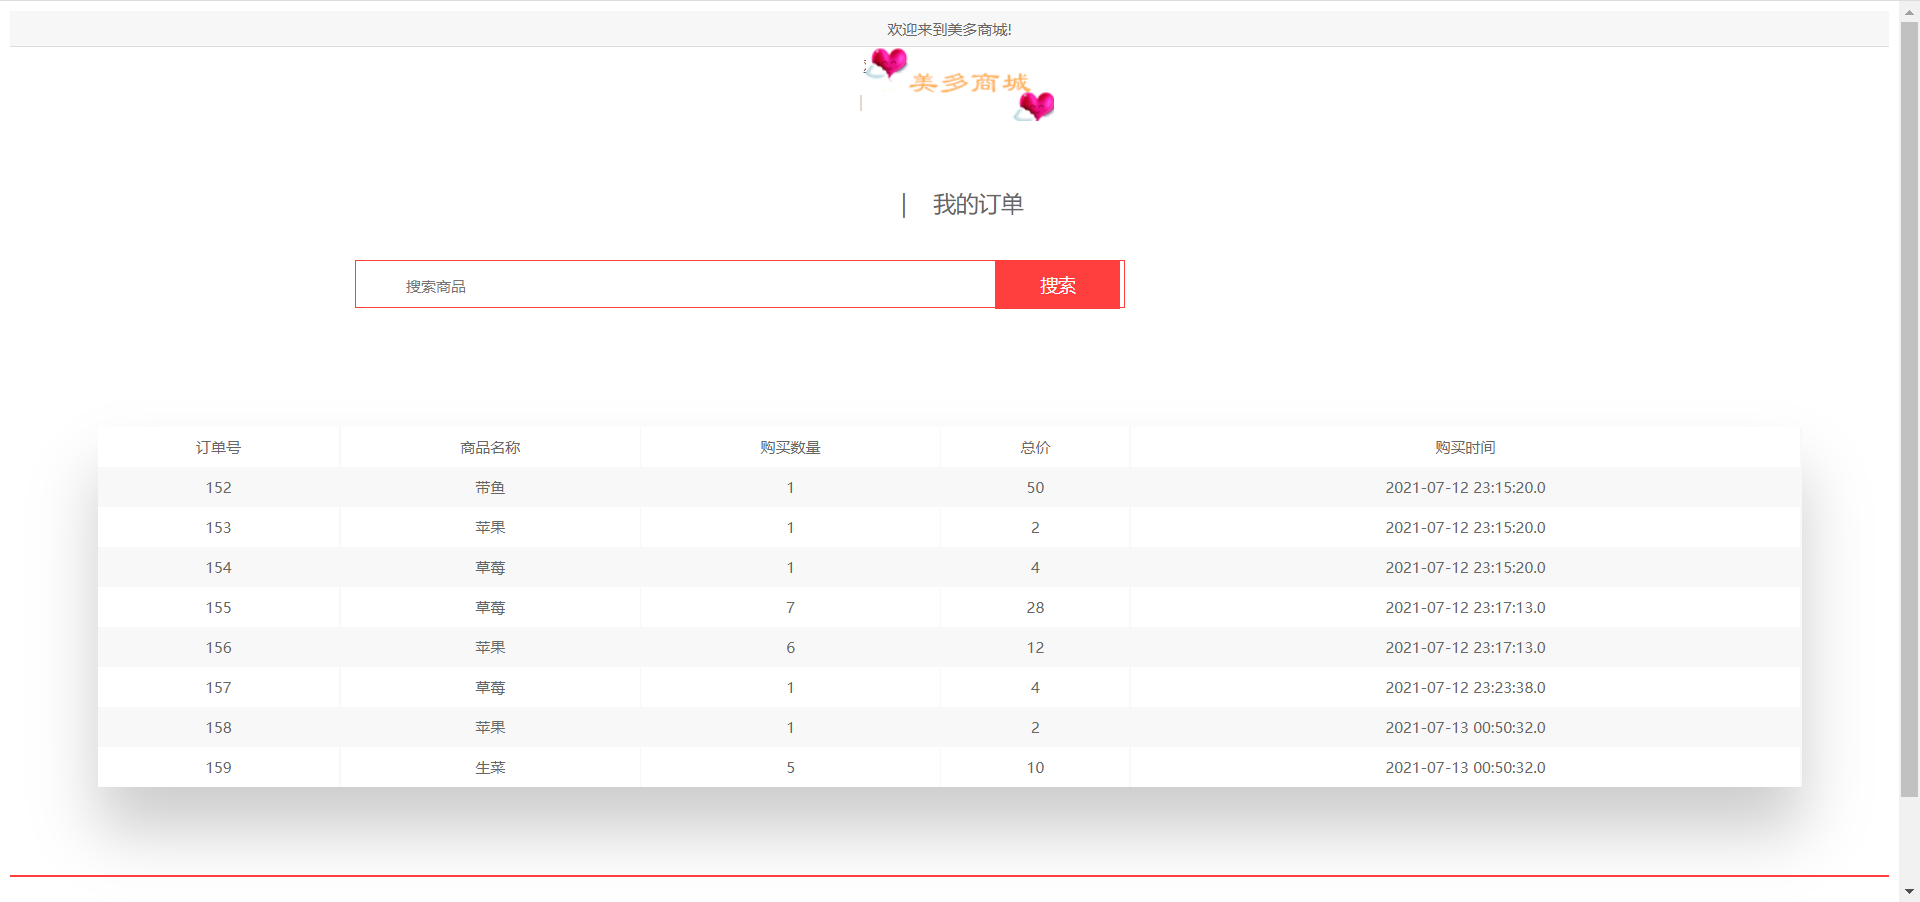
Task: Click the 总价 column header
Action: (x=1035, y=447)
